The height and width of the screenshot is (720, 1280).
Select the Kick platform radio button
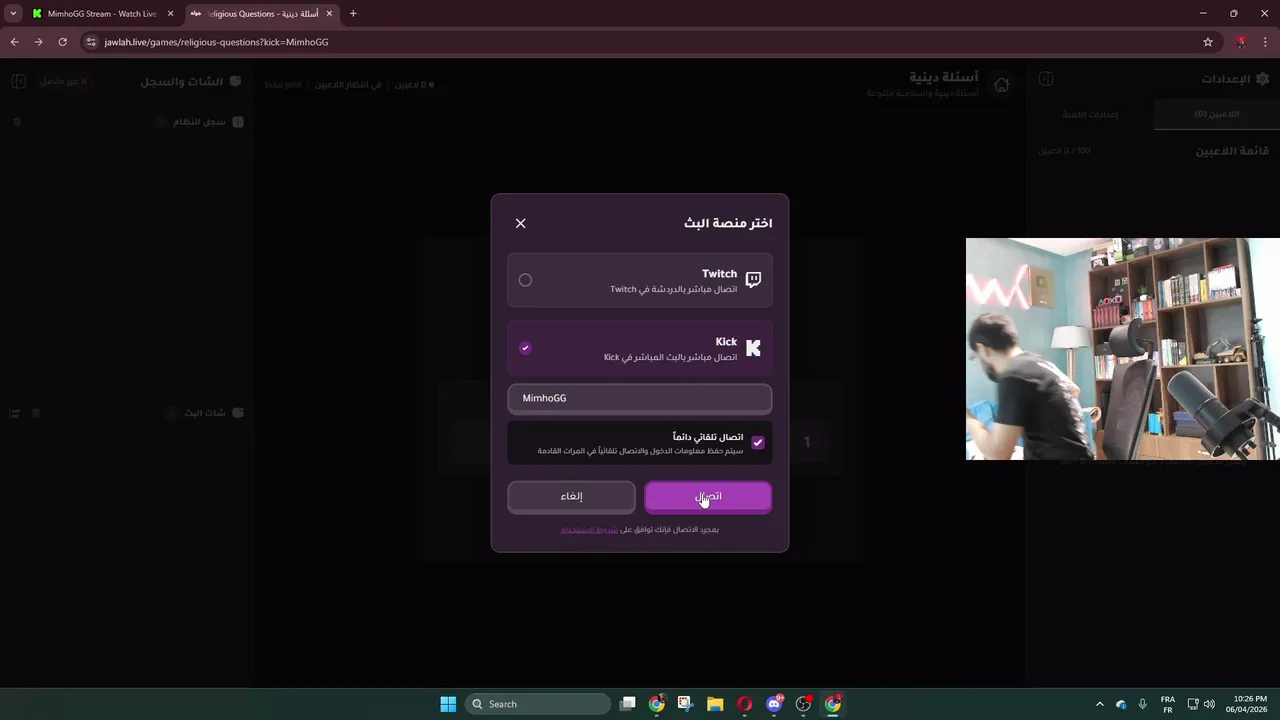pyautogui.click(x=525, y=348)
